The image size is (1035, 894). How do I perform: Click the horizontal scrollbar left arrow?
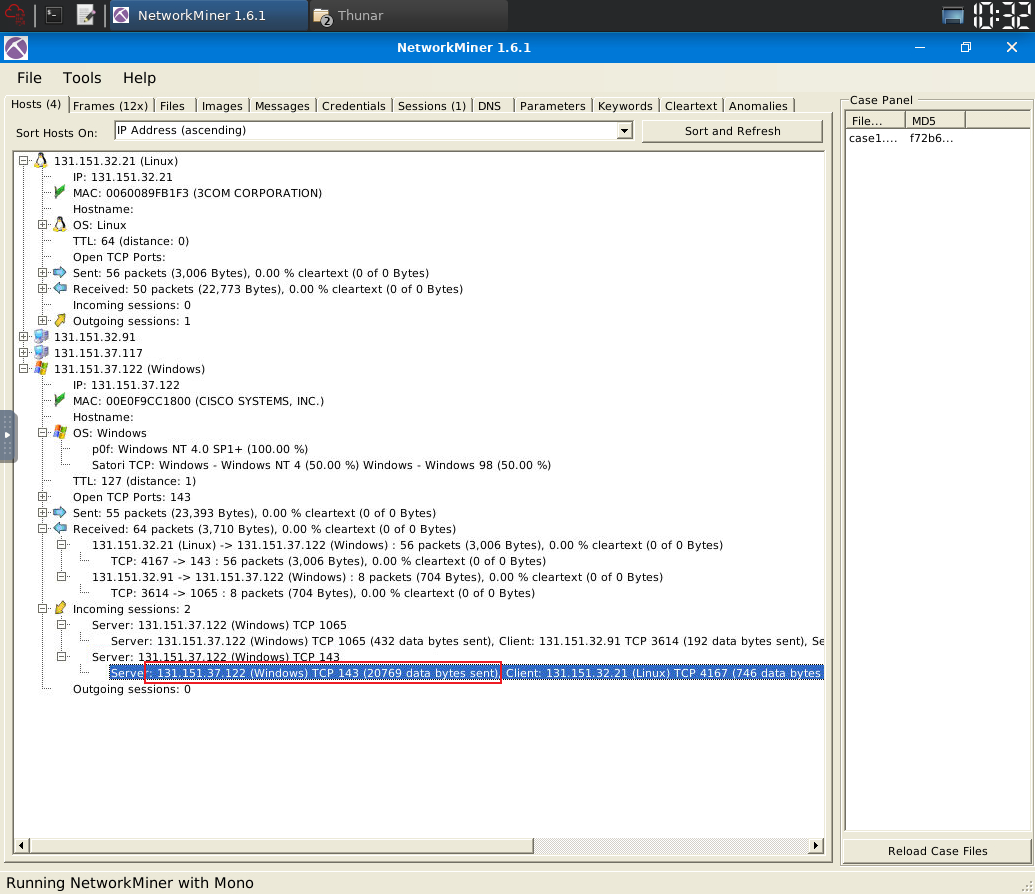(21, 845)
